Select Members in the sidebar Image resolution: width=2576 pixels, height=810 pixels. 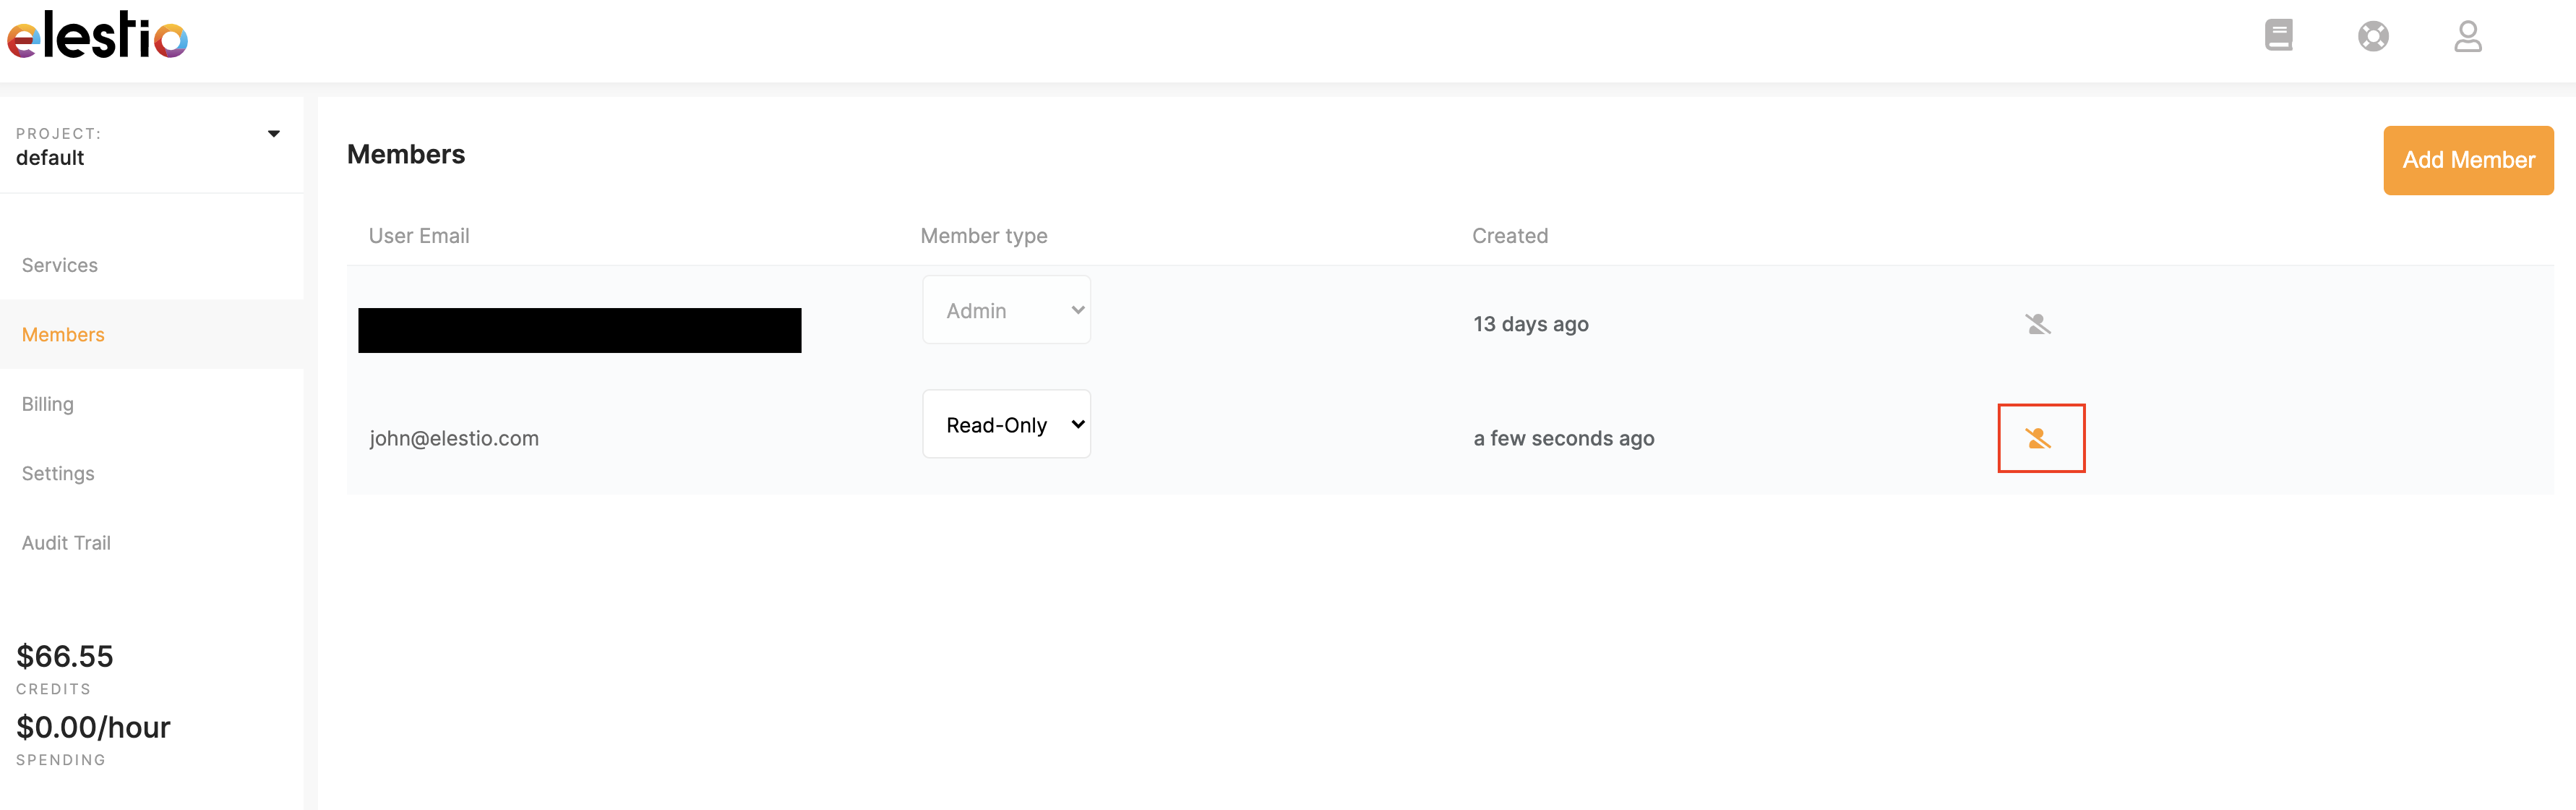coord(63,335)
